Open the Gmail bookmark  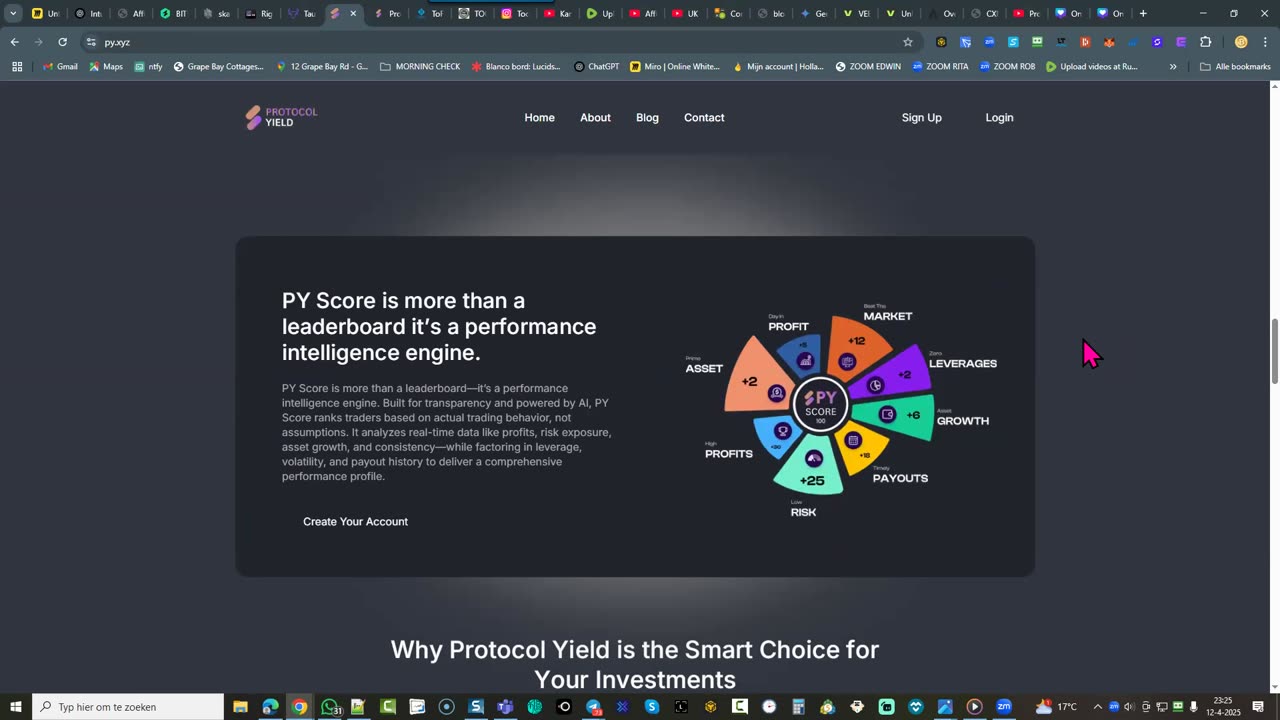pyautogui.click(x=60, y=67)
